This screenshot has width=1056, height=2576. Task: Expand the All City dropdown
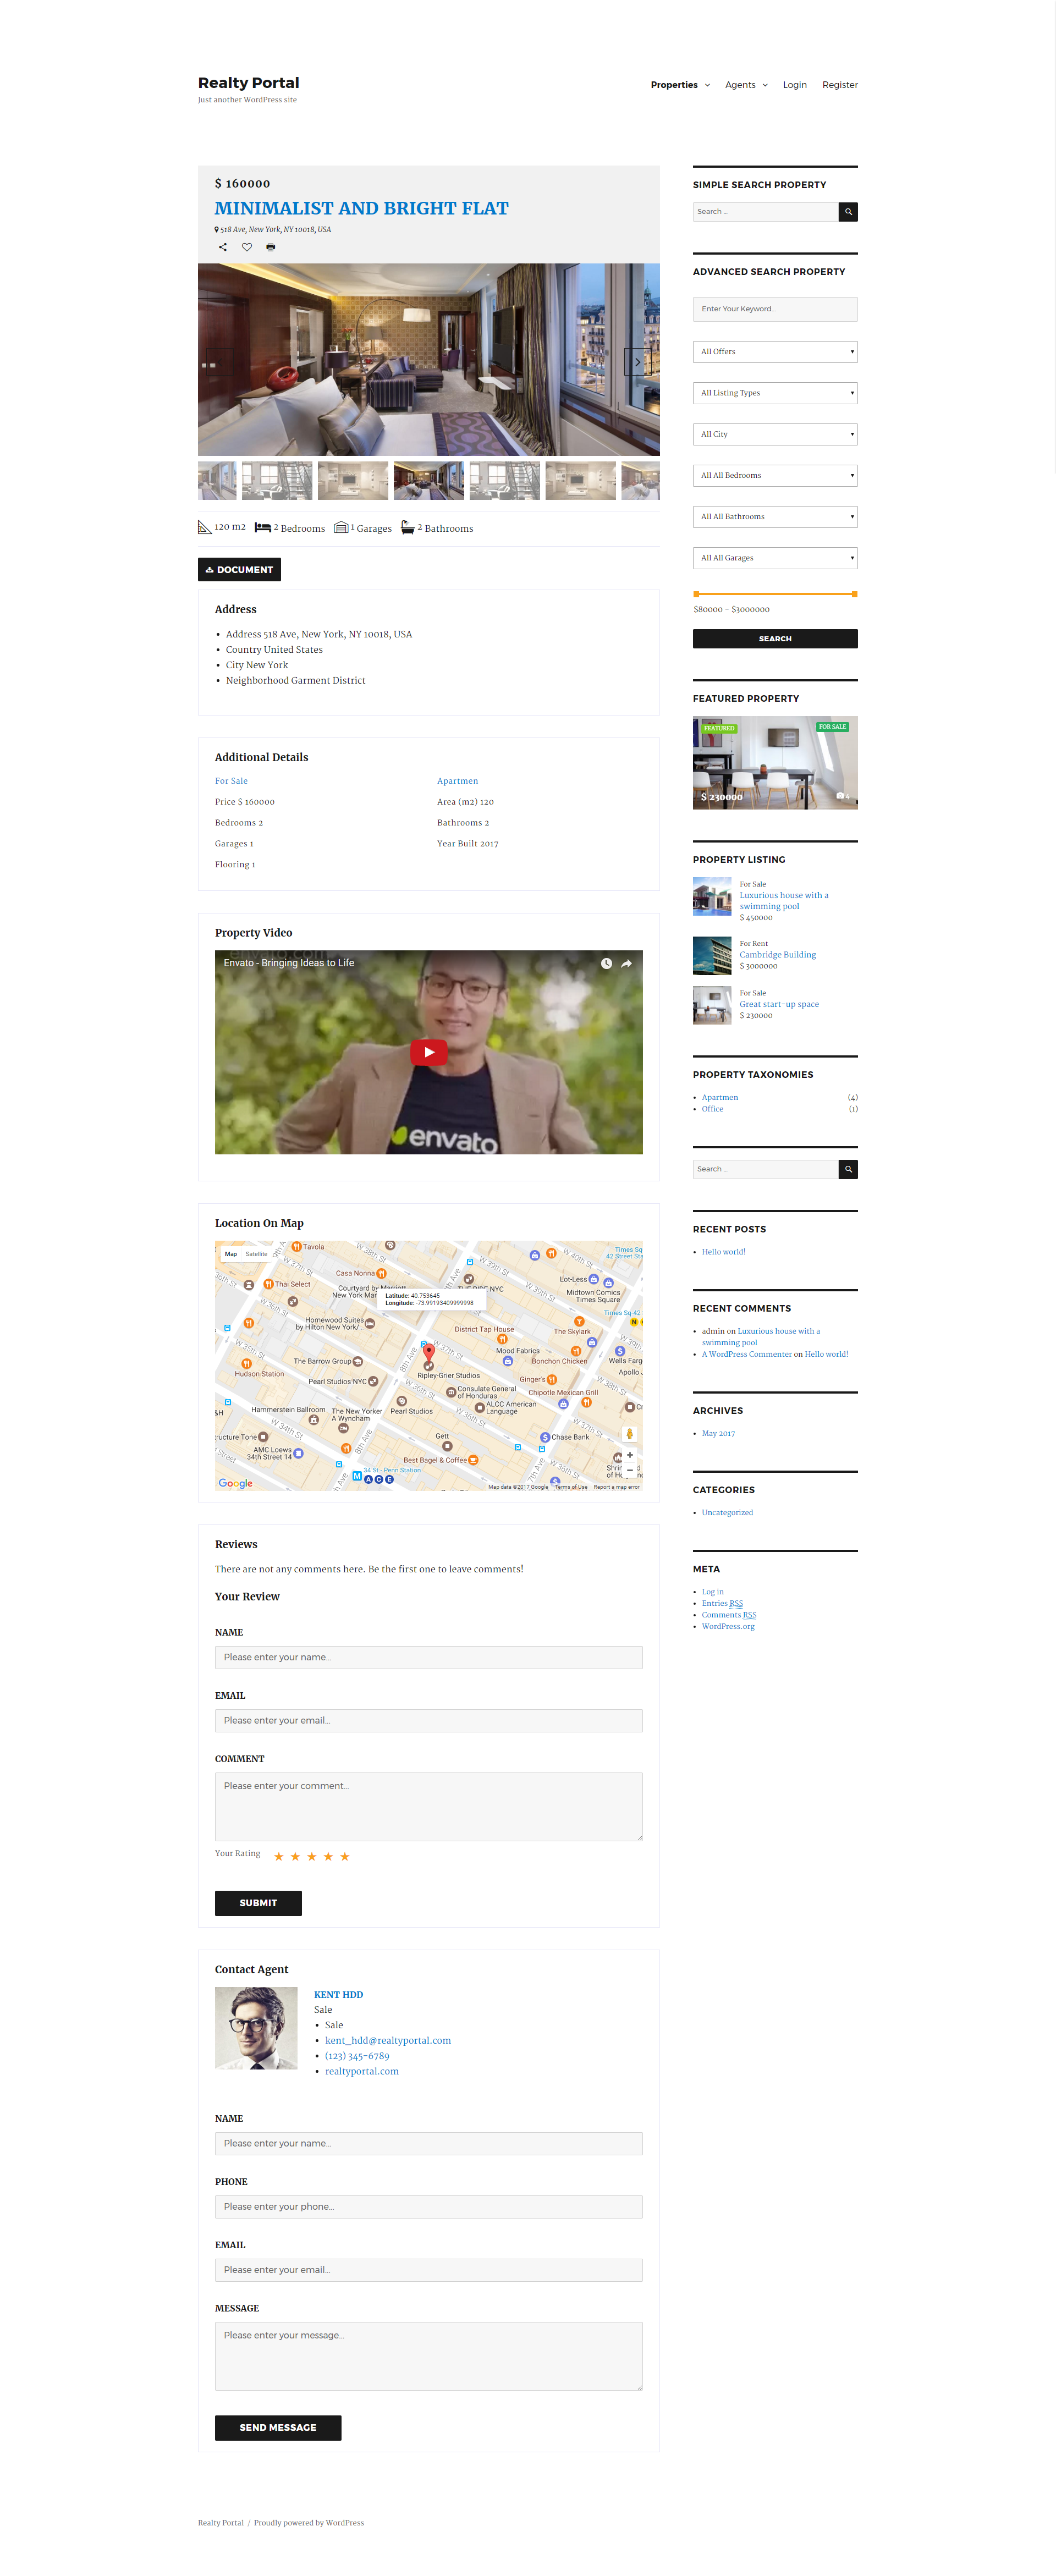tap(774, 434)
